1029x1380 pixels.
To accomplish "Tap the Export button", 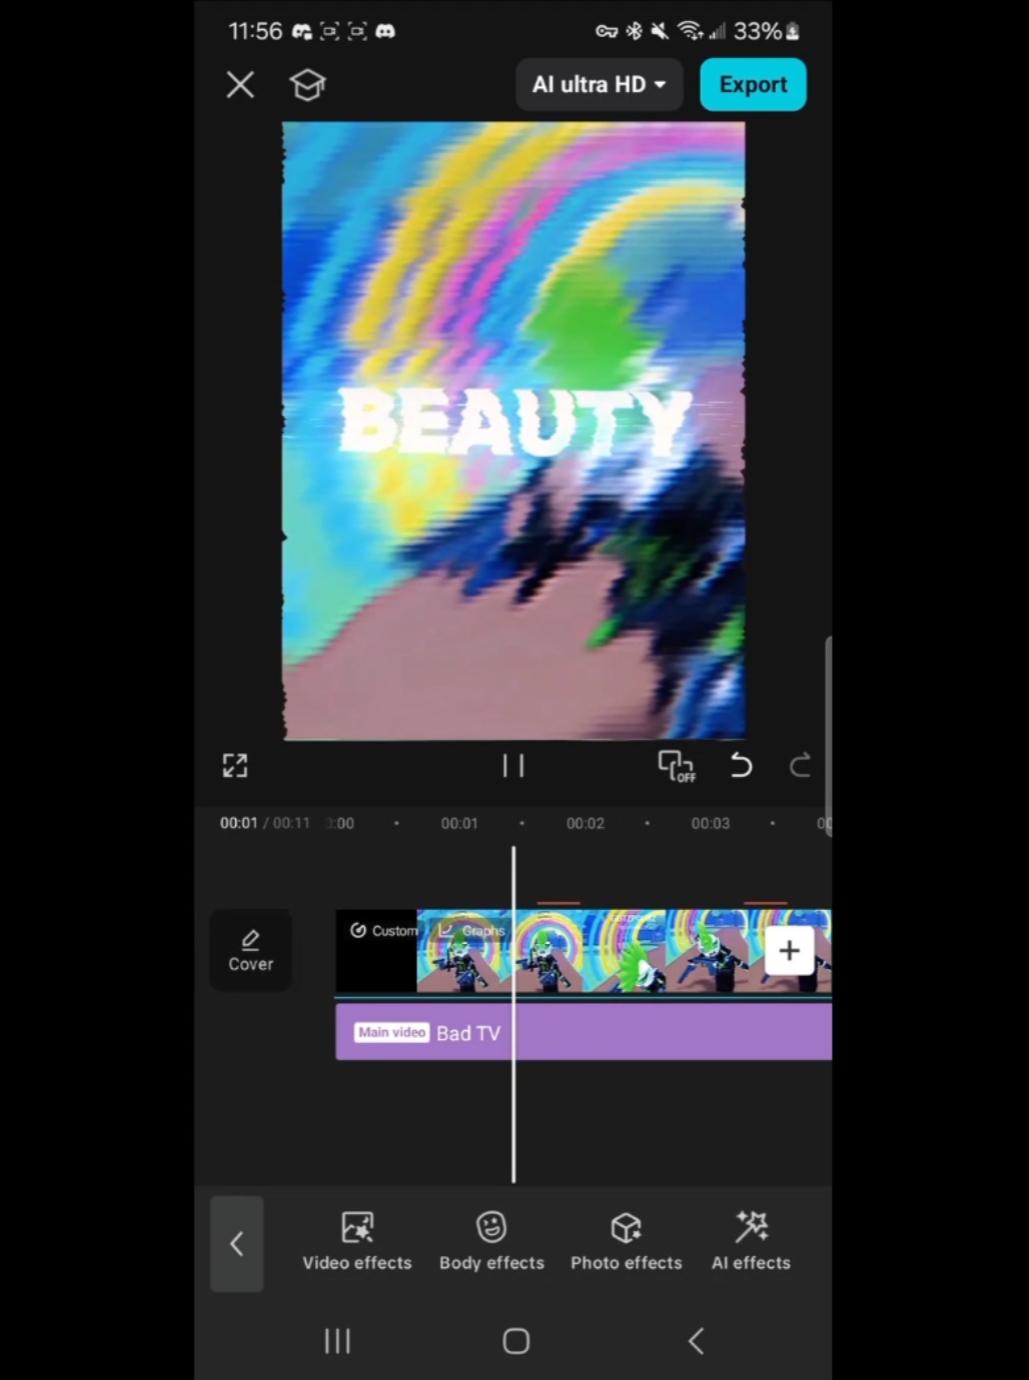I will [x=752, y=85].
